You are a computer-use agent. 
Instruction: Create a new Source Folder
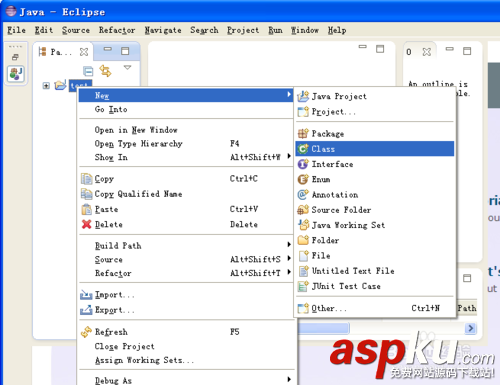375,210
